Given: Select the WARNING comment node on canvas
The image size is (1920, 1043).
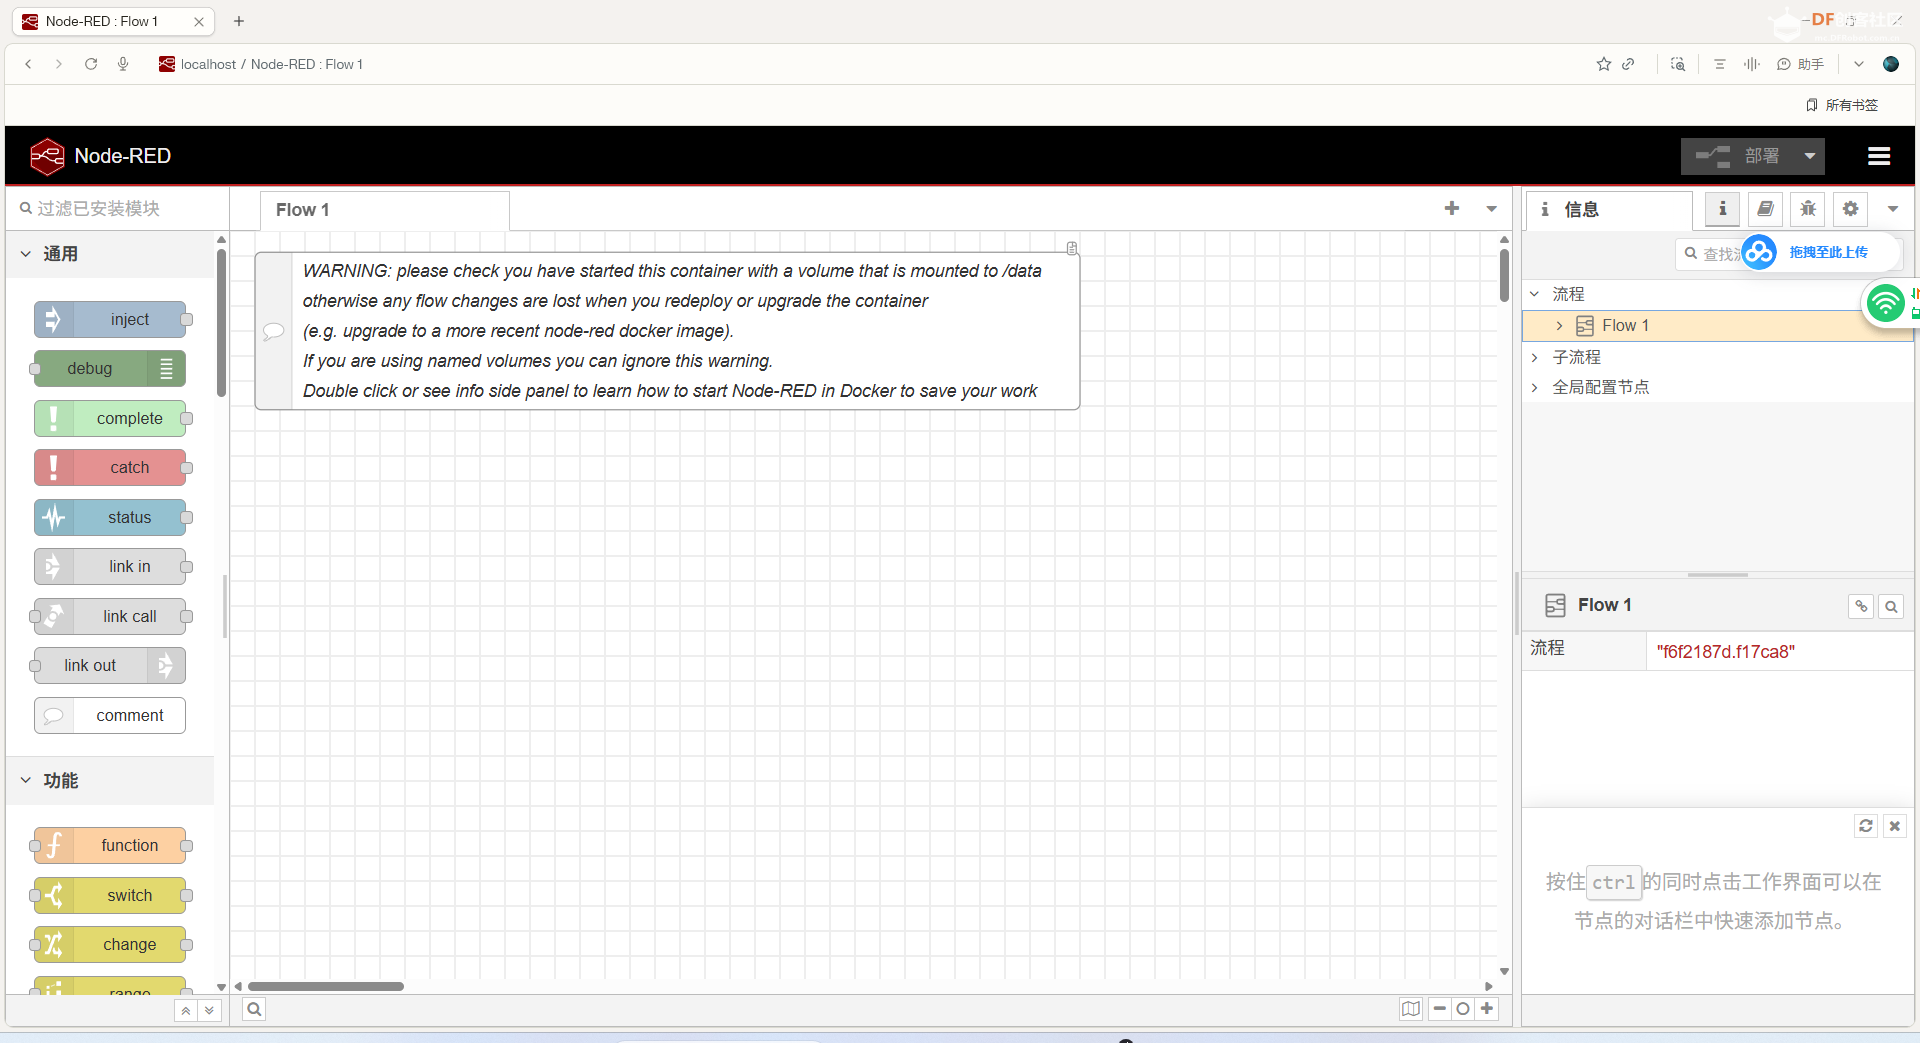Looking at the screenshot, I should coord(667,331).
